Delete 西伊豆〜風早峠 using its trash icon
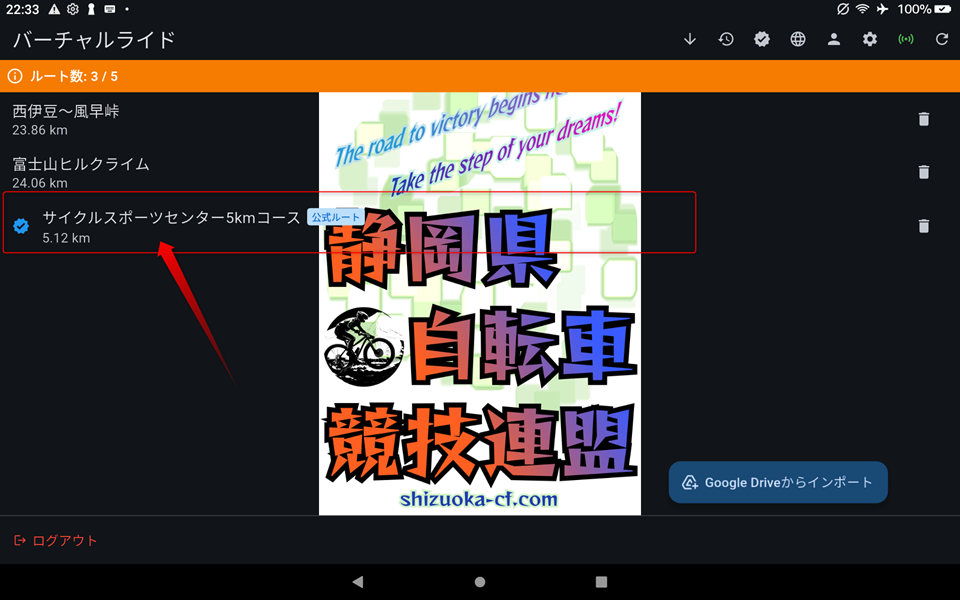 click(923, 119)
